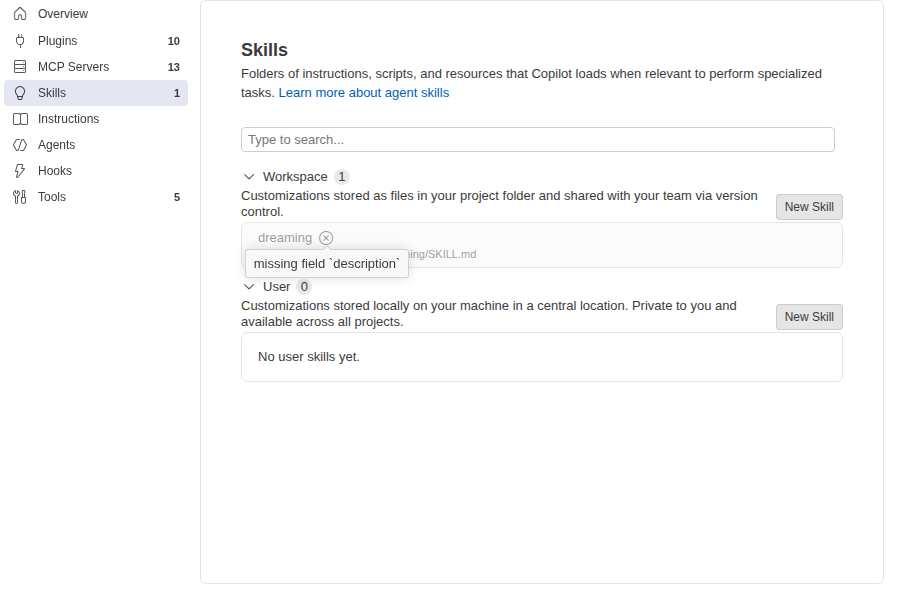Click the error icon next to dreaming
Viewport: 900px width, 600px height.
326,238
